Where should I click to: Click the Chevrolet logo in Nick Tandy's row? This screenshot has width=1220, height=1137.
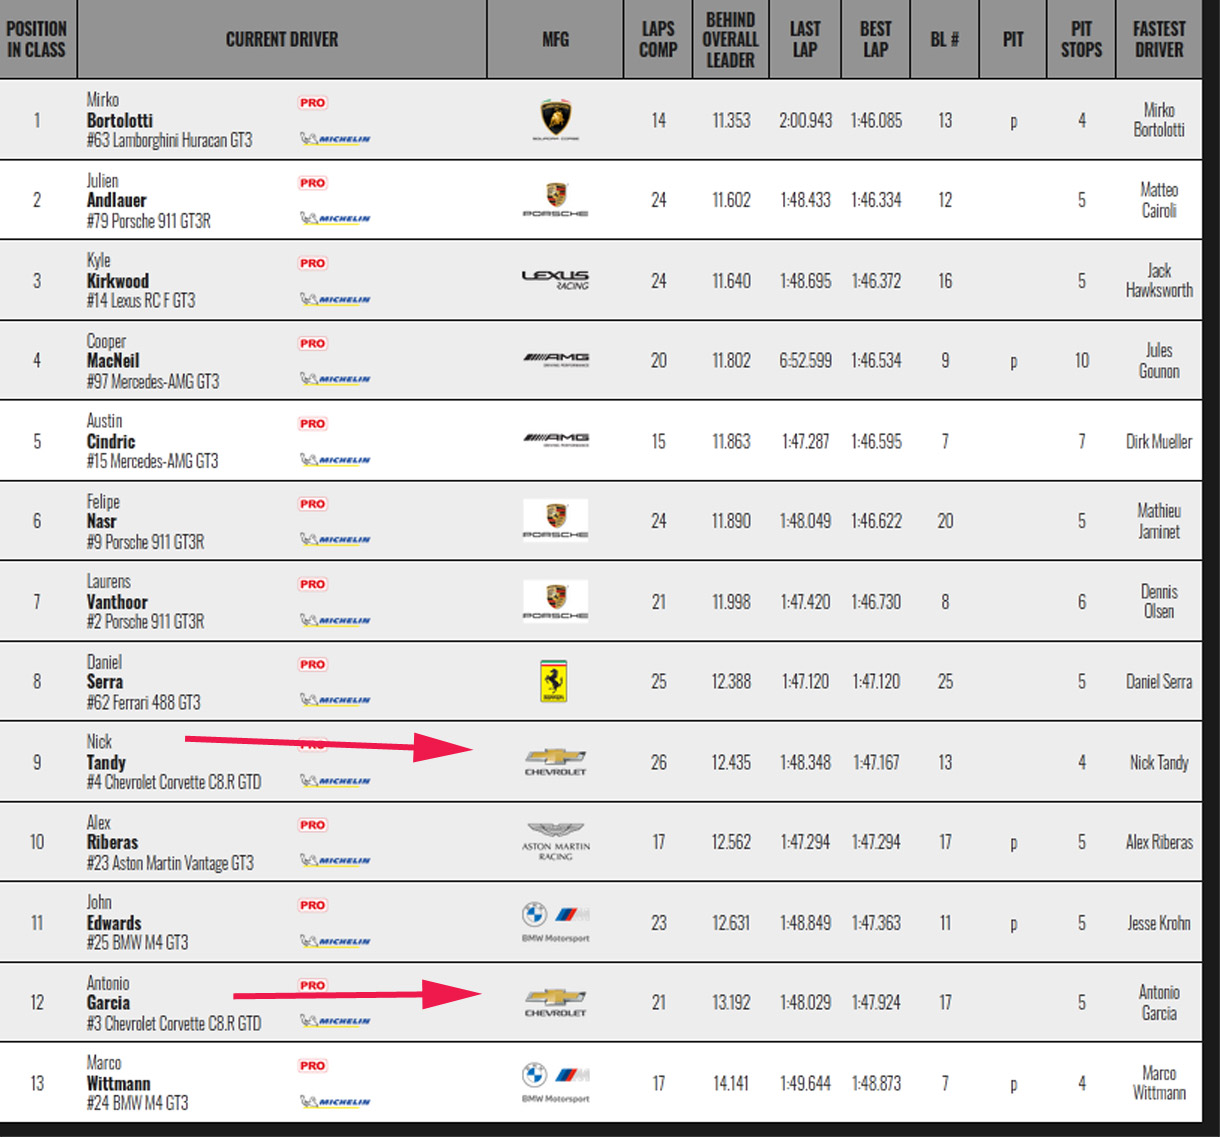(x=555, y=762)
